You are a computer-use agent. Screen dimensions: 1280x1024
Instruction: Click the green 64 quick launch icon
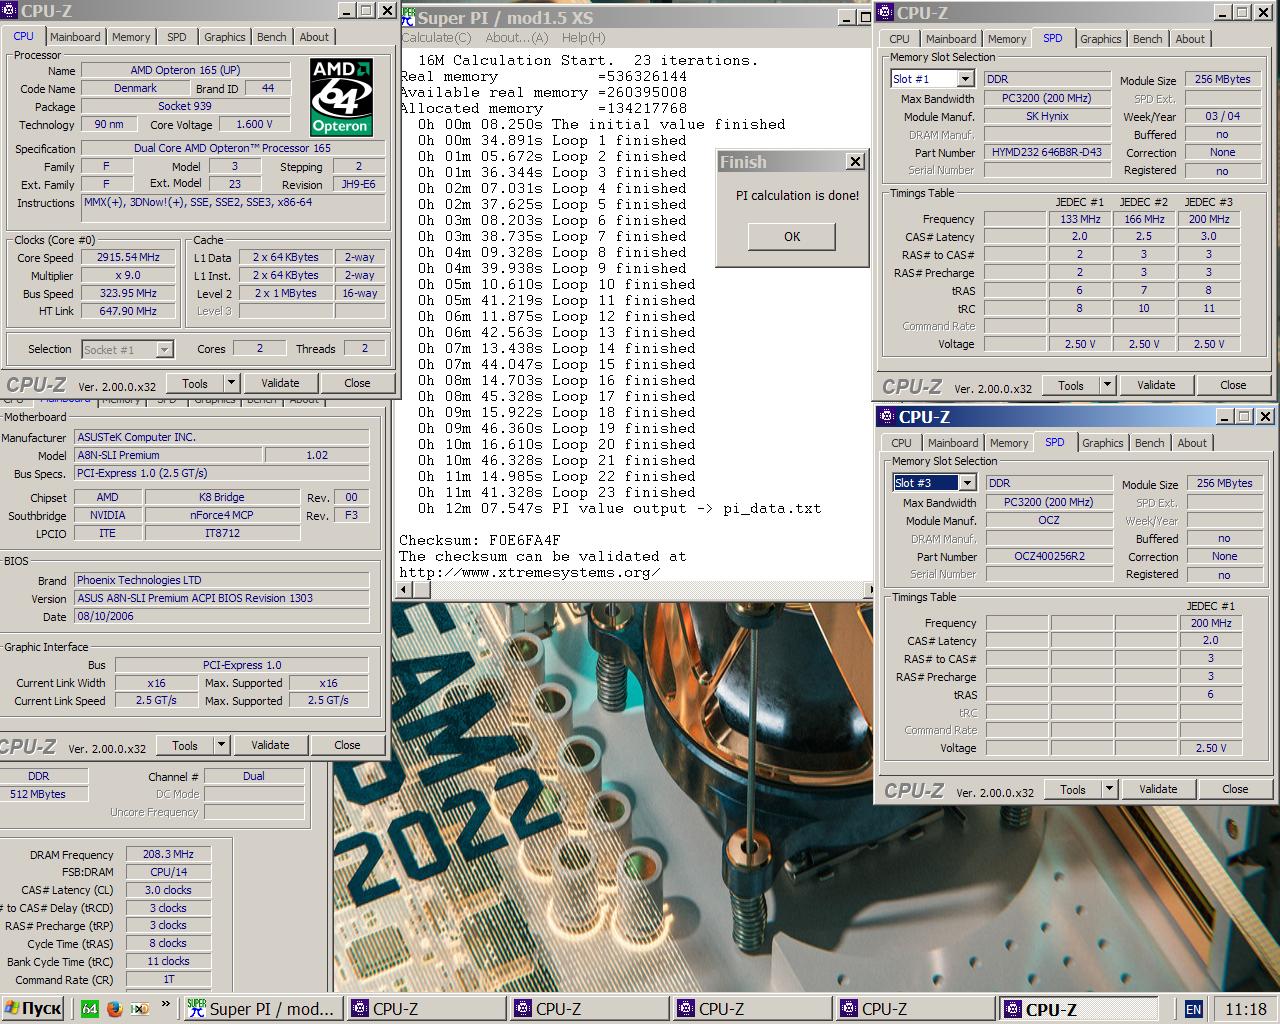tap(89, 1009)
